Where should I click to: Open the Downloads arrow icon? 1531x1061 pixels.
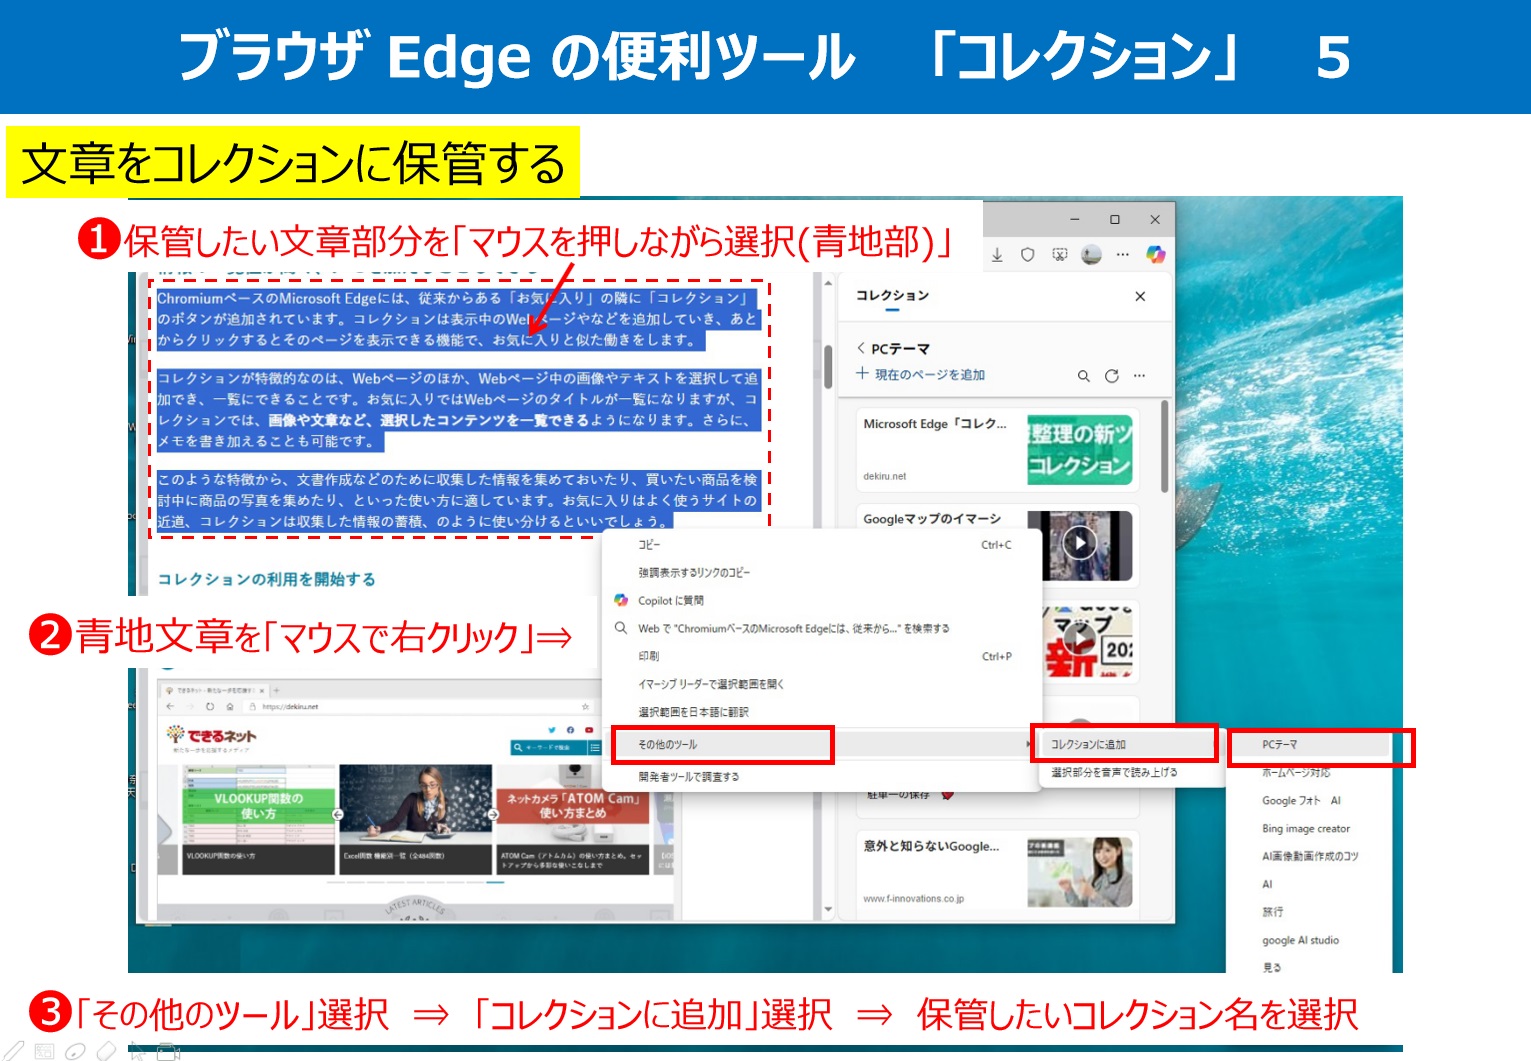[x=997, y=255]
